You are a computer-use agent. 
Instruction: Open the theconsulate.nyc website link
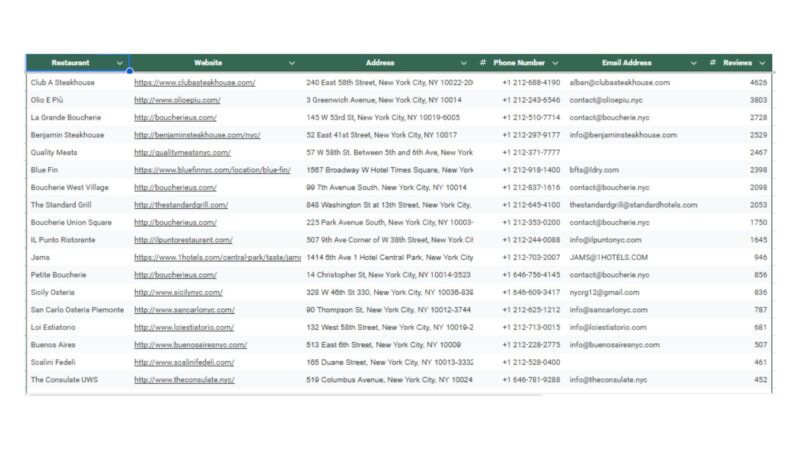click(x=184, y=380)
